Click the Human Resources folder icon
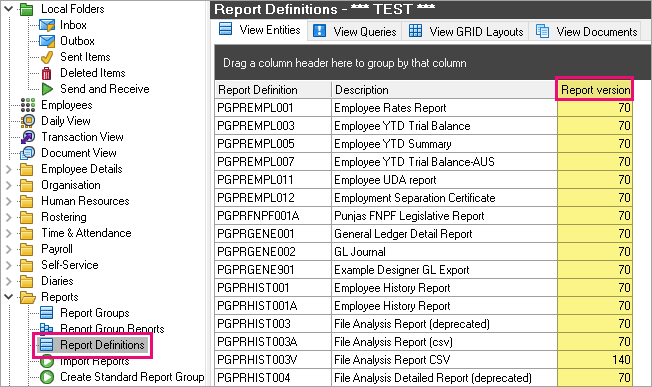This screenshot has width=652, height=387. 27,201
